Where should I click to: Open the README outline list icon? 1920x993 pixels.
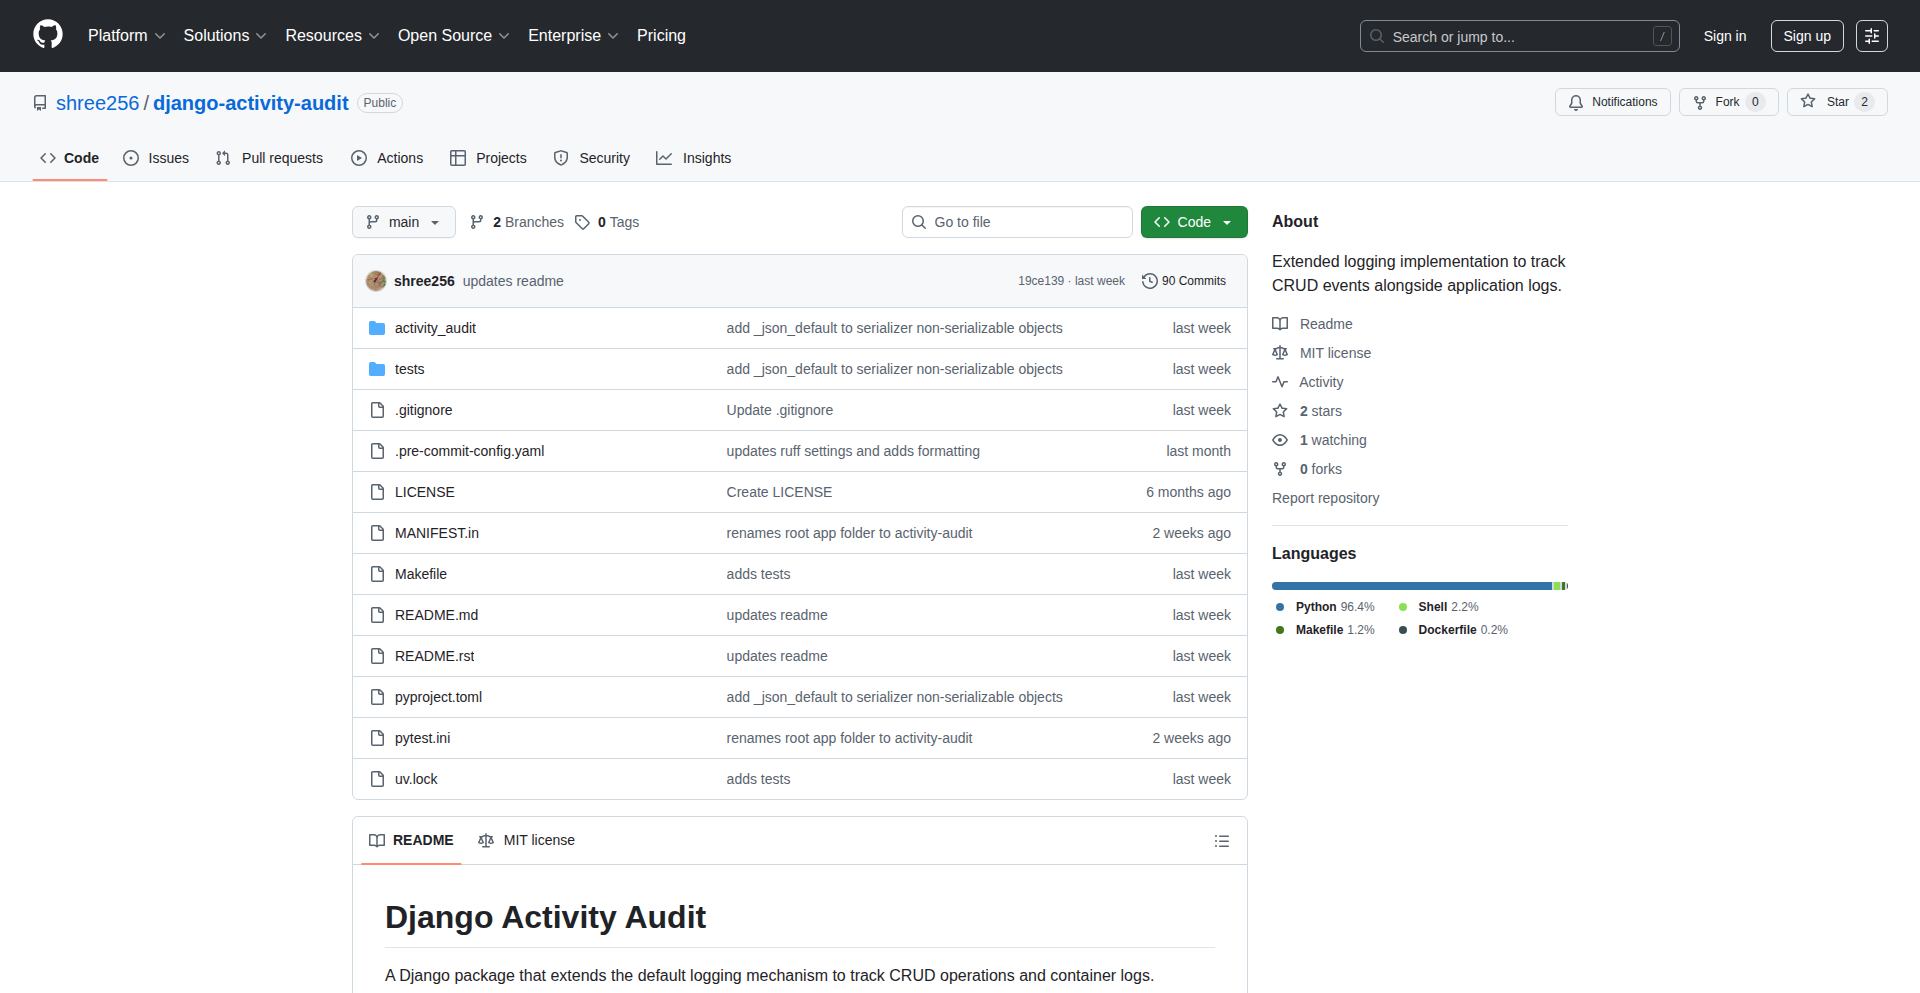click(1221, 841)
